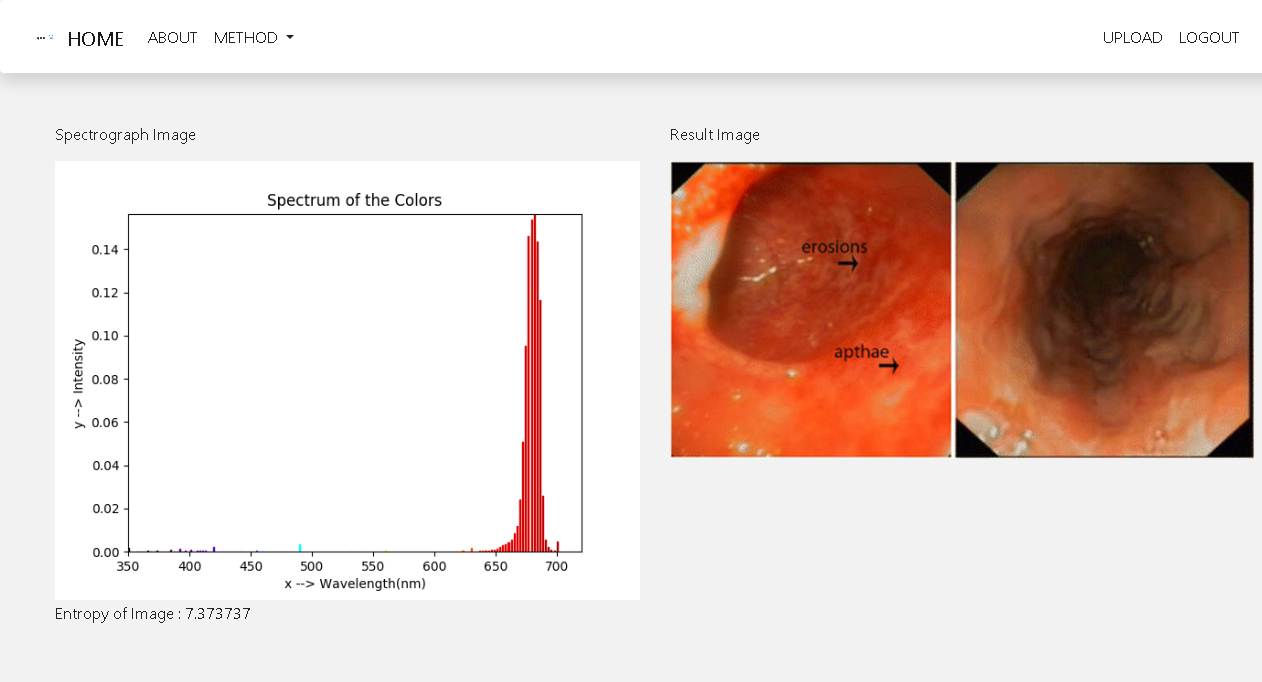The image size is (1262, 682).
Task: Select the right endoscopy result image
Action: click(1104, 310)
